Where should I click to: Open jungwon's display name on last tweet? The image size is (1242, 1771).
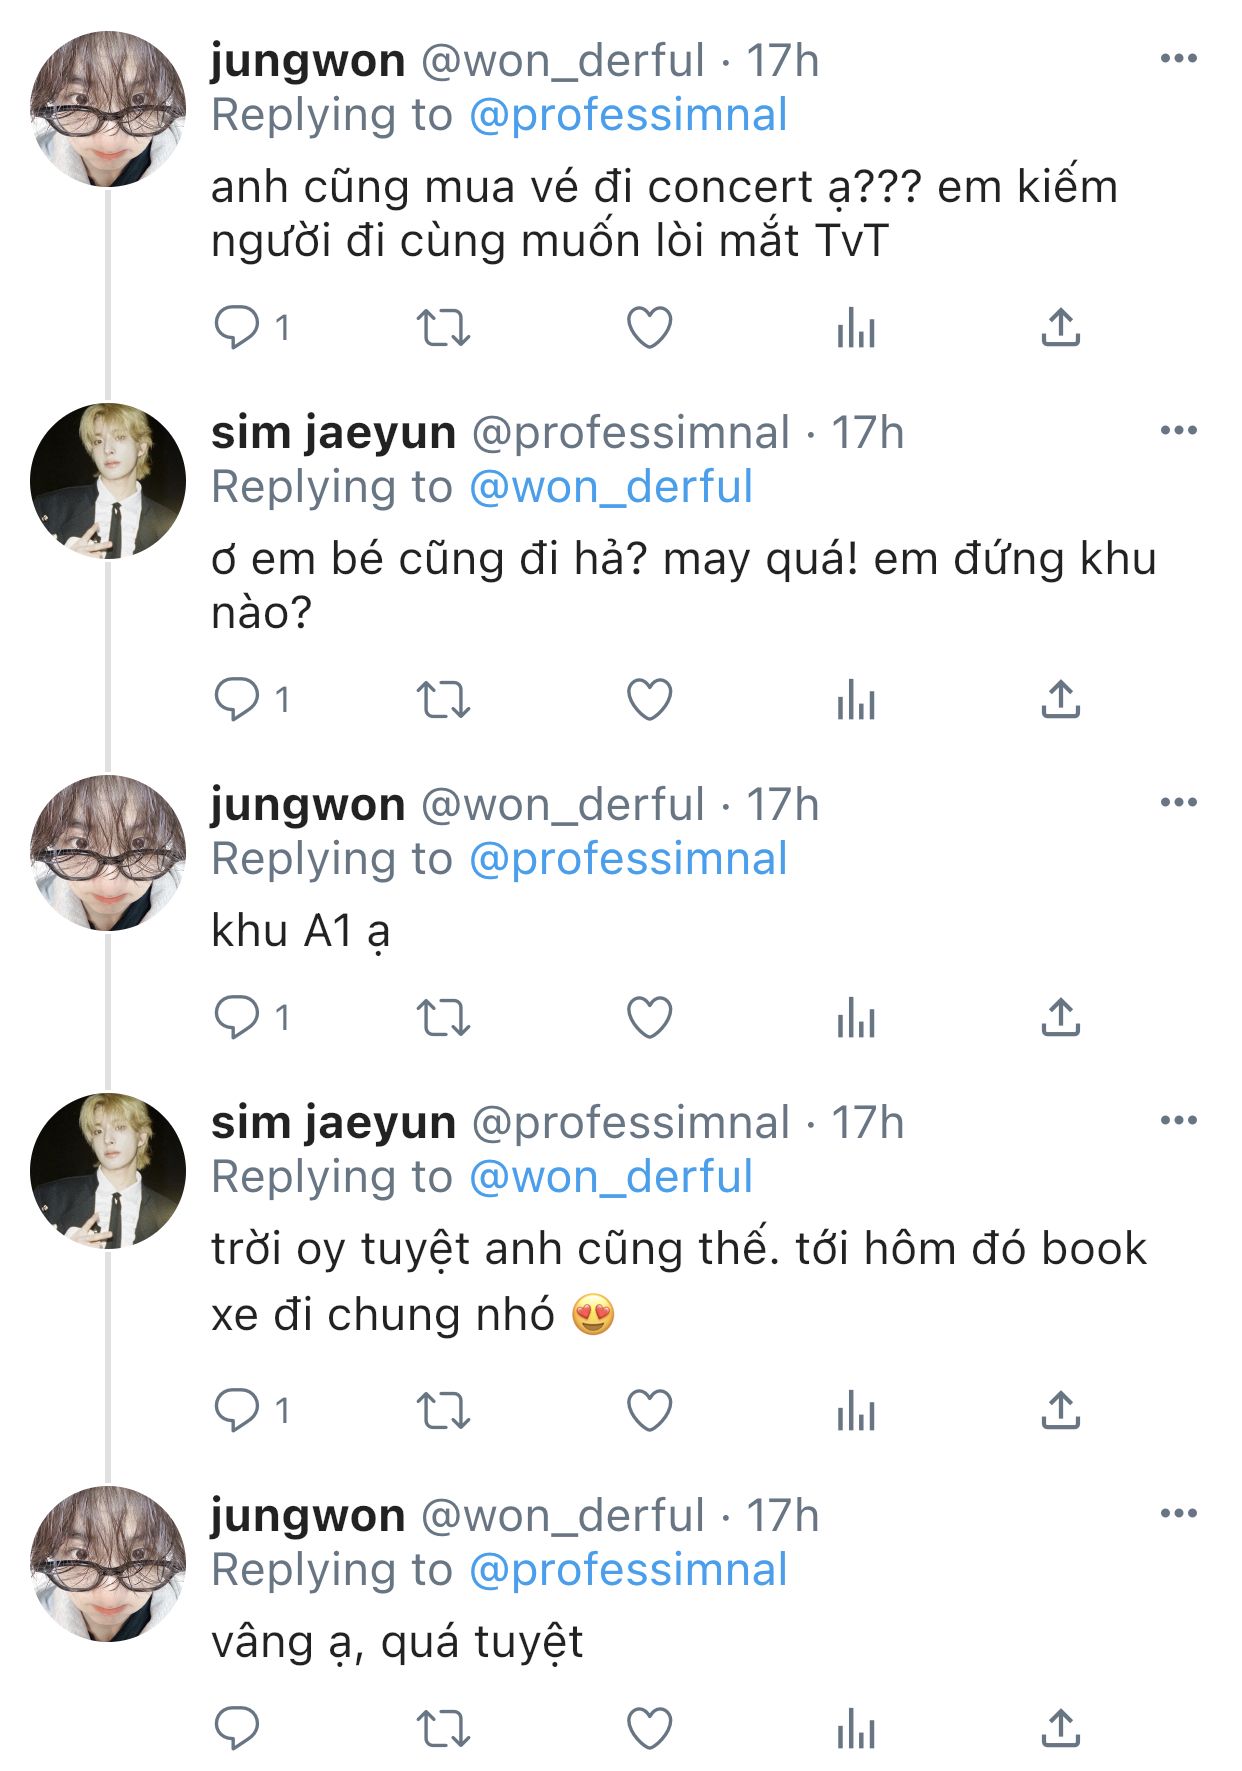tap(308, 1516)
